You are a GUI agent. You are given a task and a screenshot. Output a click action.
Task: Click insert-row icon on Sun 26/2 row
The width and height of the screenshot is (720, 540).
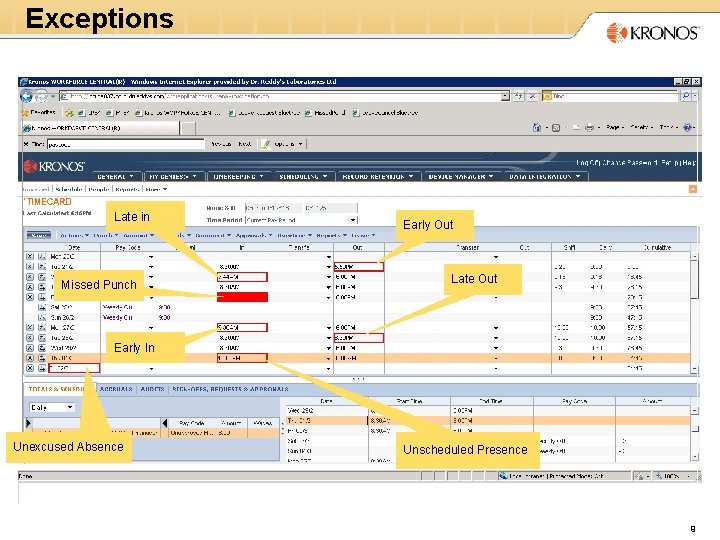tap(42, 317)
